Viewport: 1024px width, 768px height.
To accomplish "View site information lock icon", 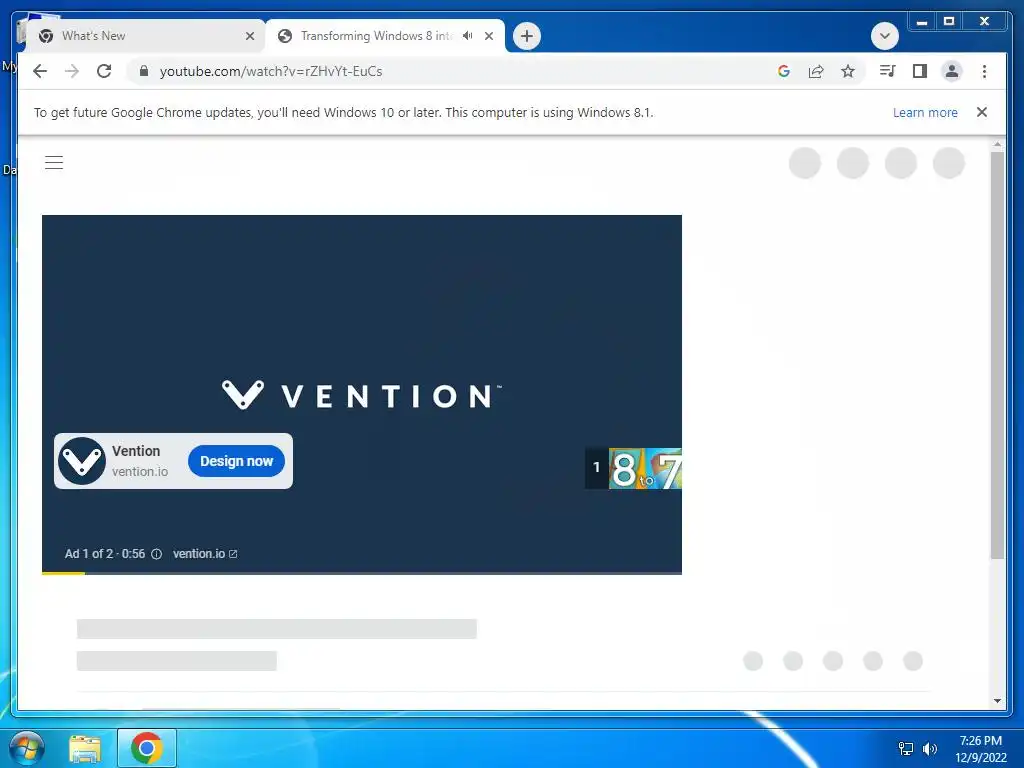I will (x=144, y=71).
